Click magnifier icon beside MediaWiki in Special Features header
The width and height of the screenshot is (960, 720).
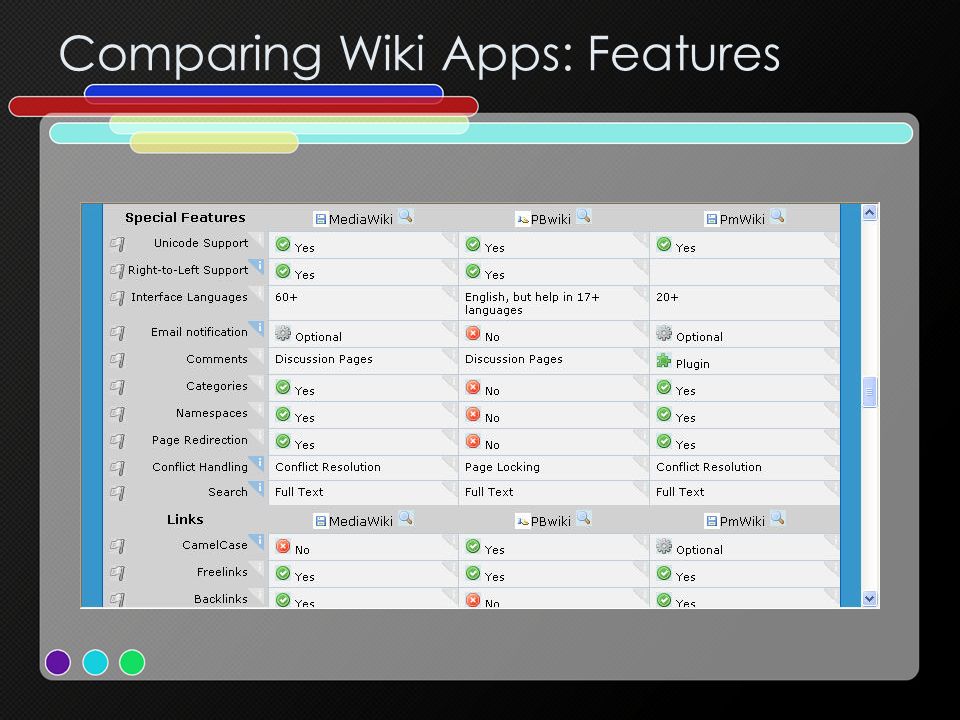[x=405, y=216]
